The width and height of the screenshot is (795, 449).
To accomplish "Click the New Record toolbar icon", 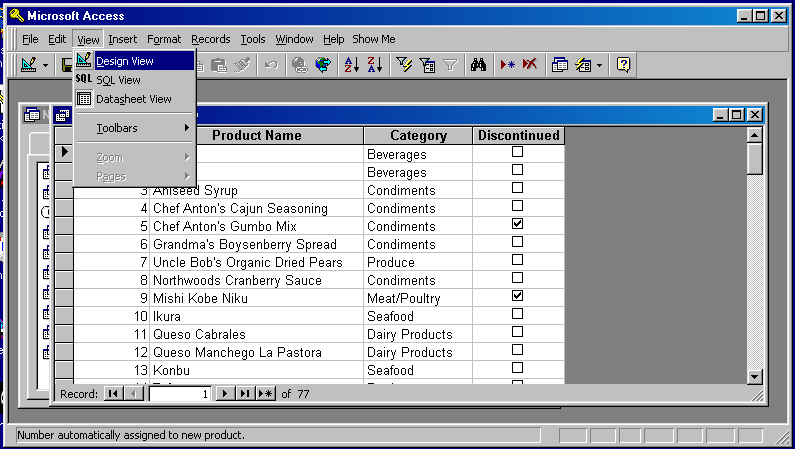I will point(508,65).
